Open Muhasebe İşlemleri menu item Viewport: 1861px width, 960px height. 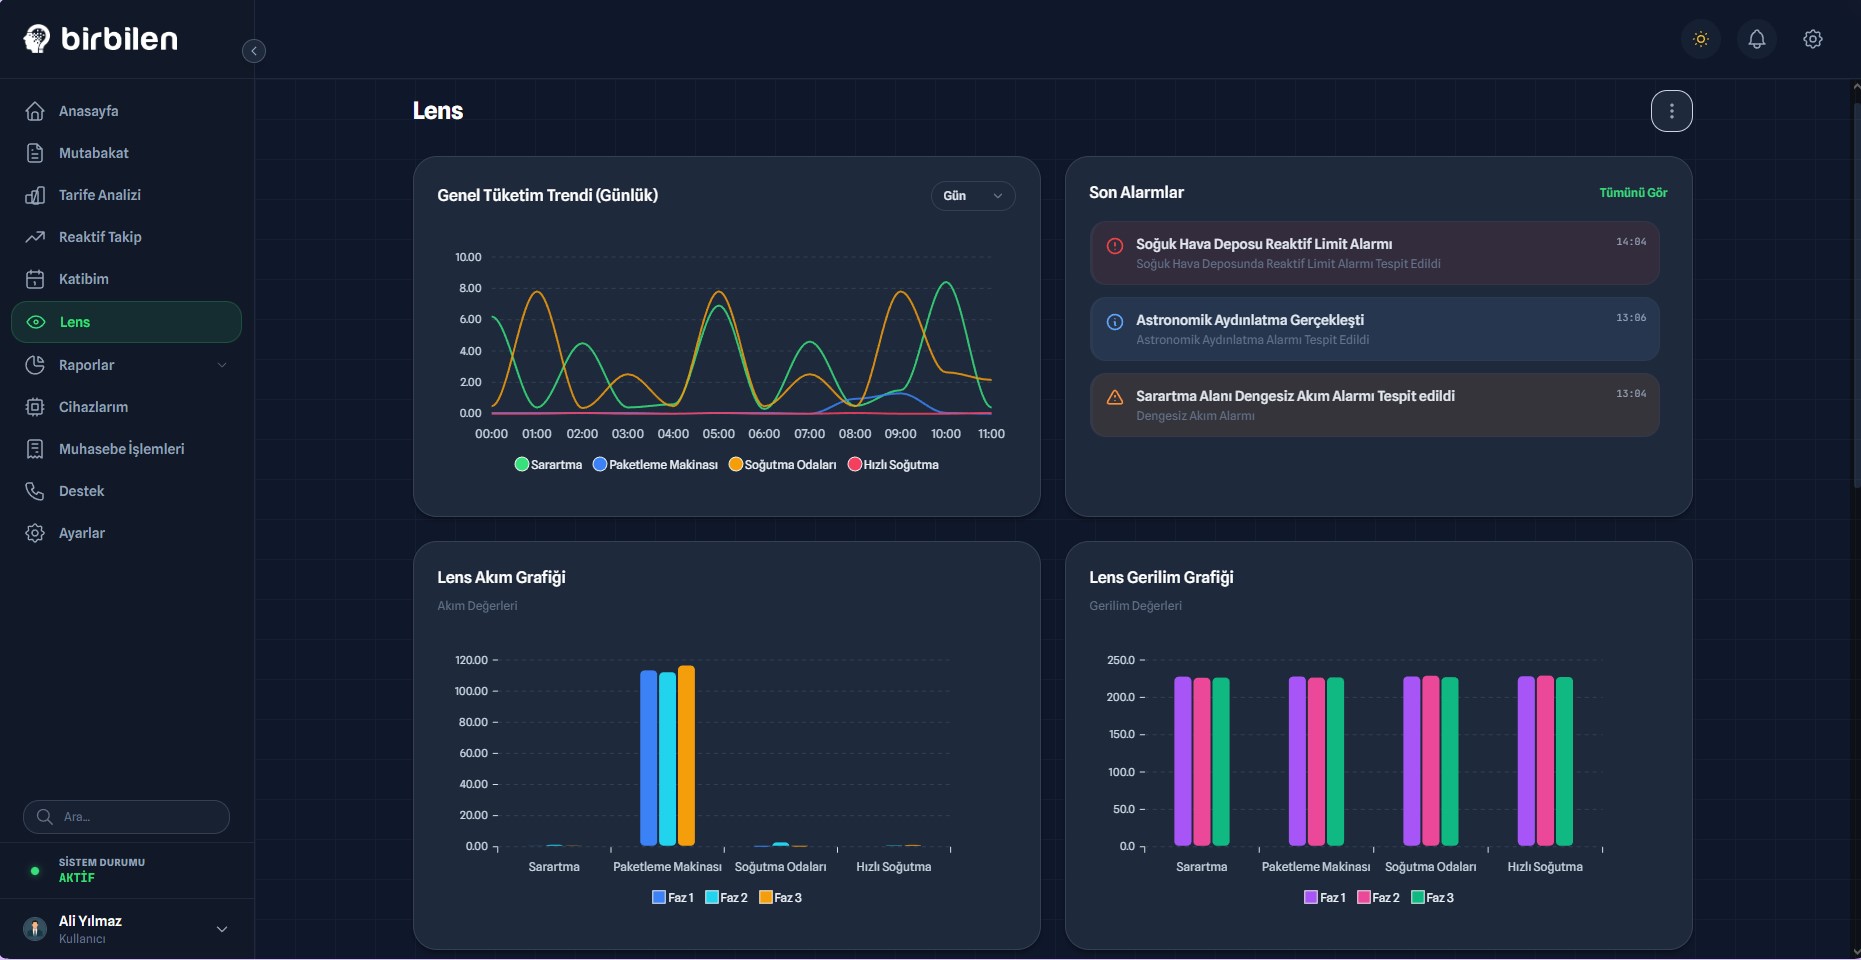point(121,449)
